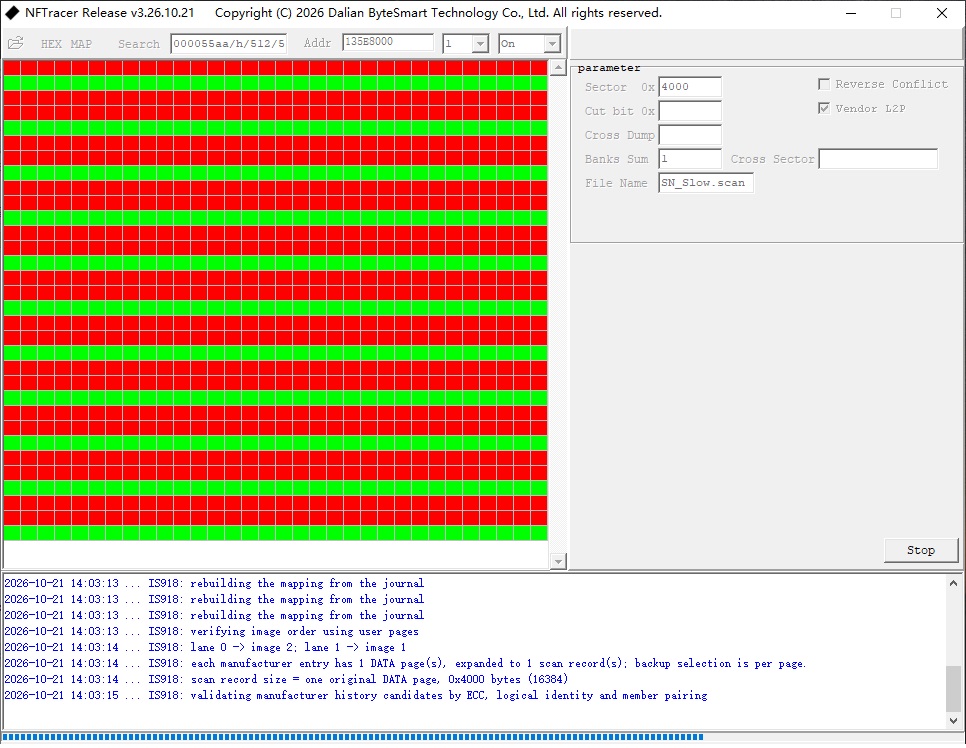Stop the running scan

921,550
